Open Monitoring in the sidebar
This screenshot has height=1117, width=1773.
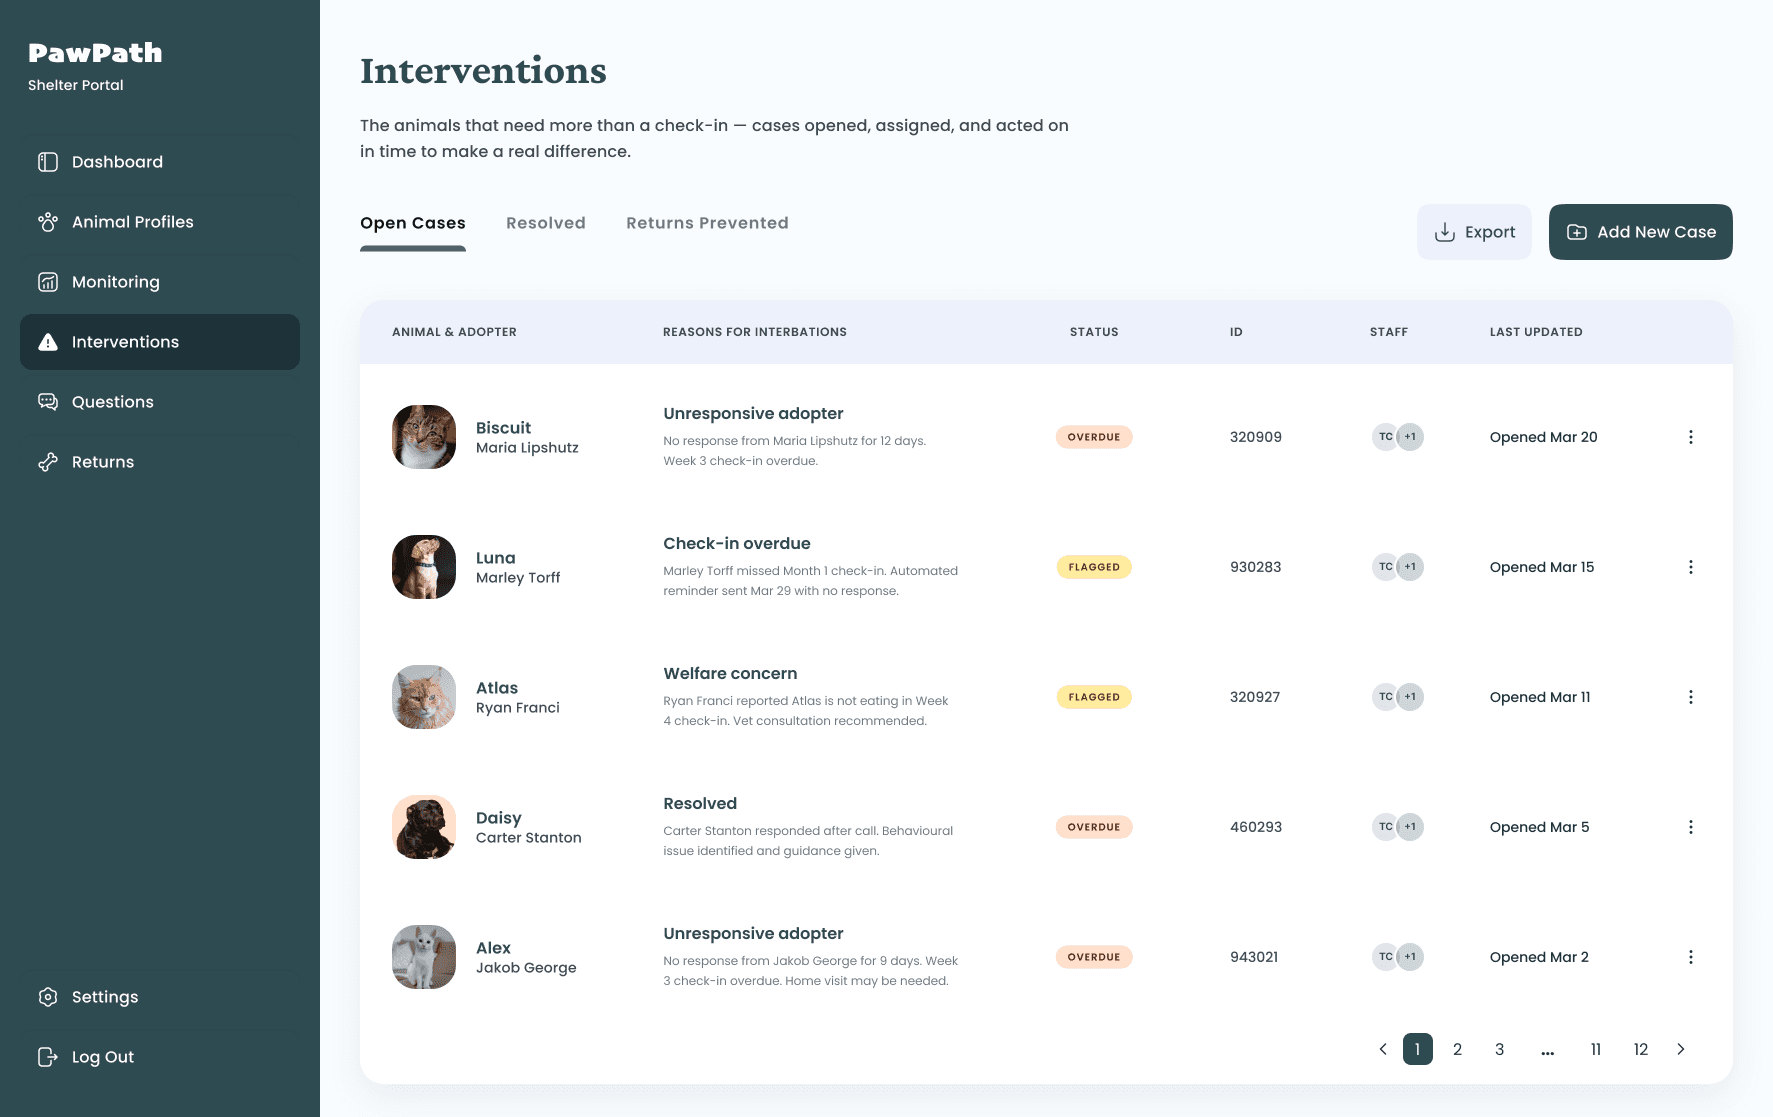click(160, 282)
